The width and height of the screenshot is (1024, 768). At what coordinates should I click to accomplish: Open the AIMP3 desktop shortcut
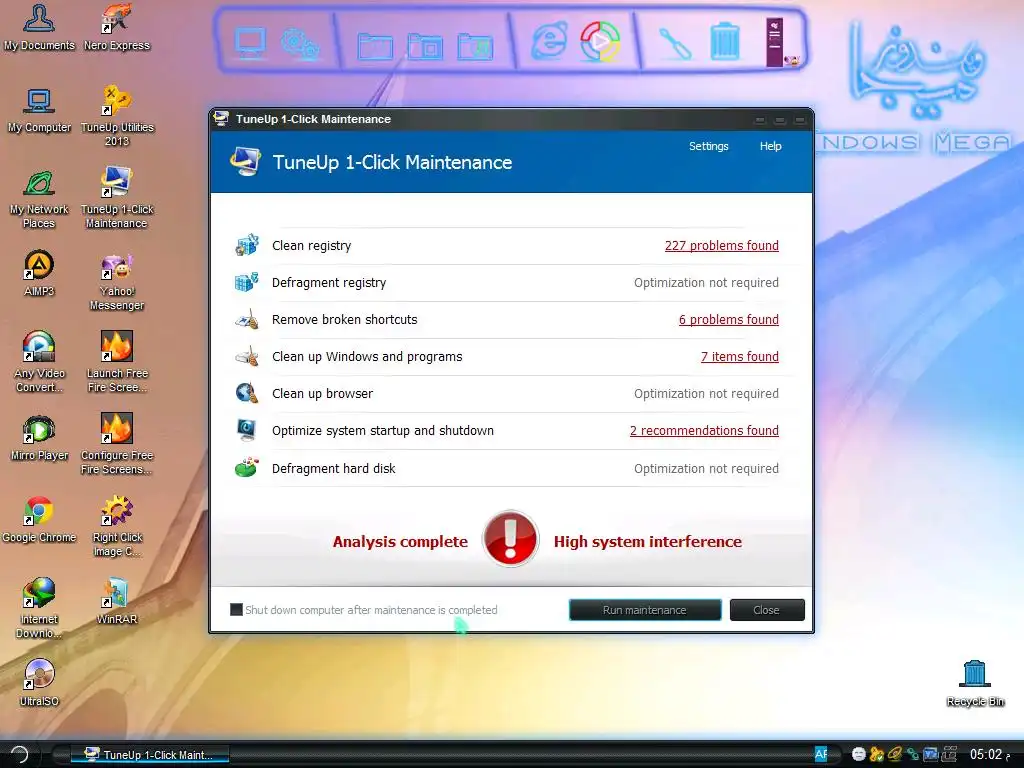39,273
